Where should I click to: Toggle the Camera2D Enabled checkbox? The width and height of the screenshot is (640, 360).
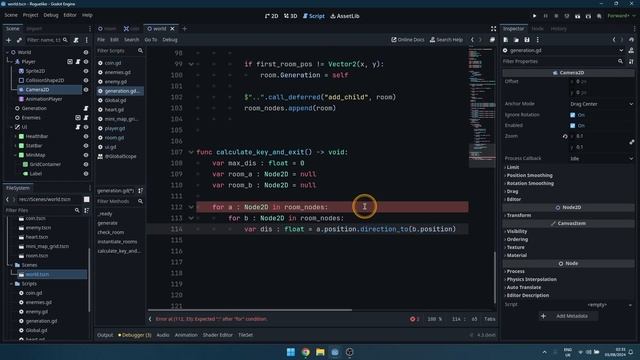tap(573, 126)
